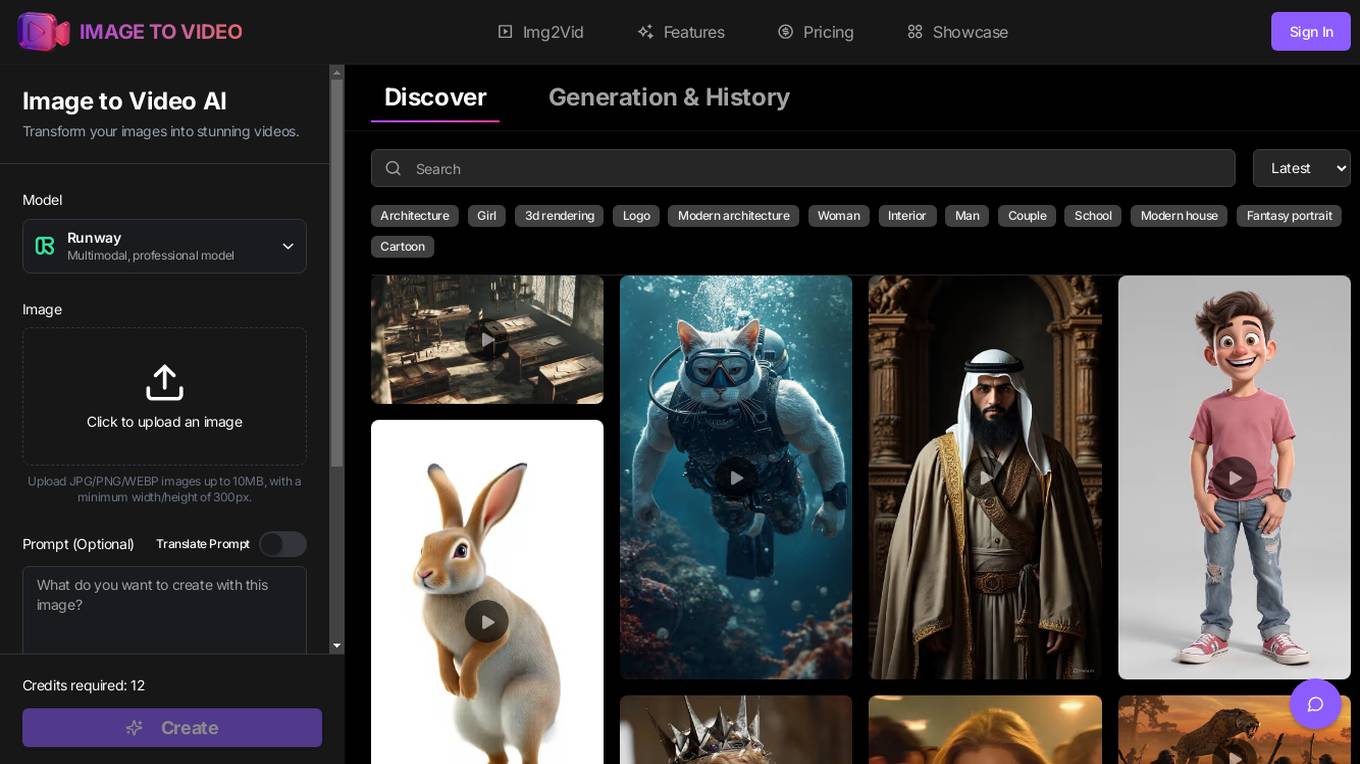Click the Img2Vid play-box icon

pyautogui.click(x=505, y=32)
